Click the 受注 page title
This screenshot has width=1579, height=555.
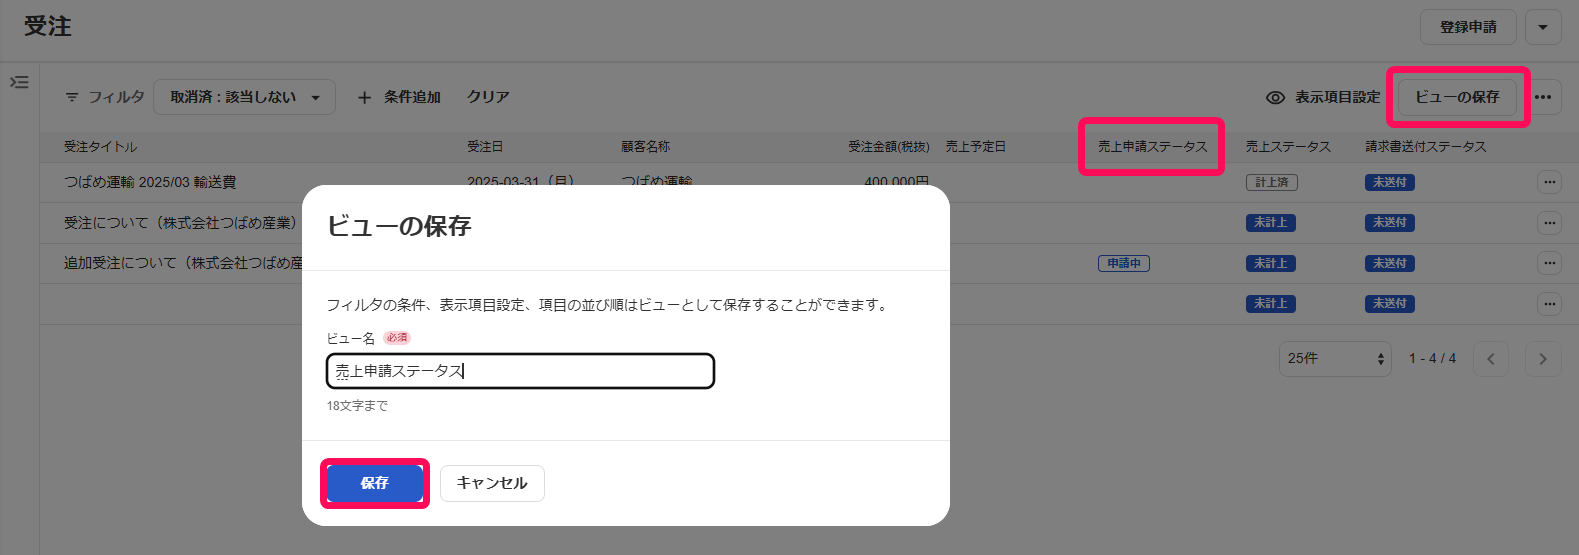click(48, 26)
